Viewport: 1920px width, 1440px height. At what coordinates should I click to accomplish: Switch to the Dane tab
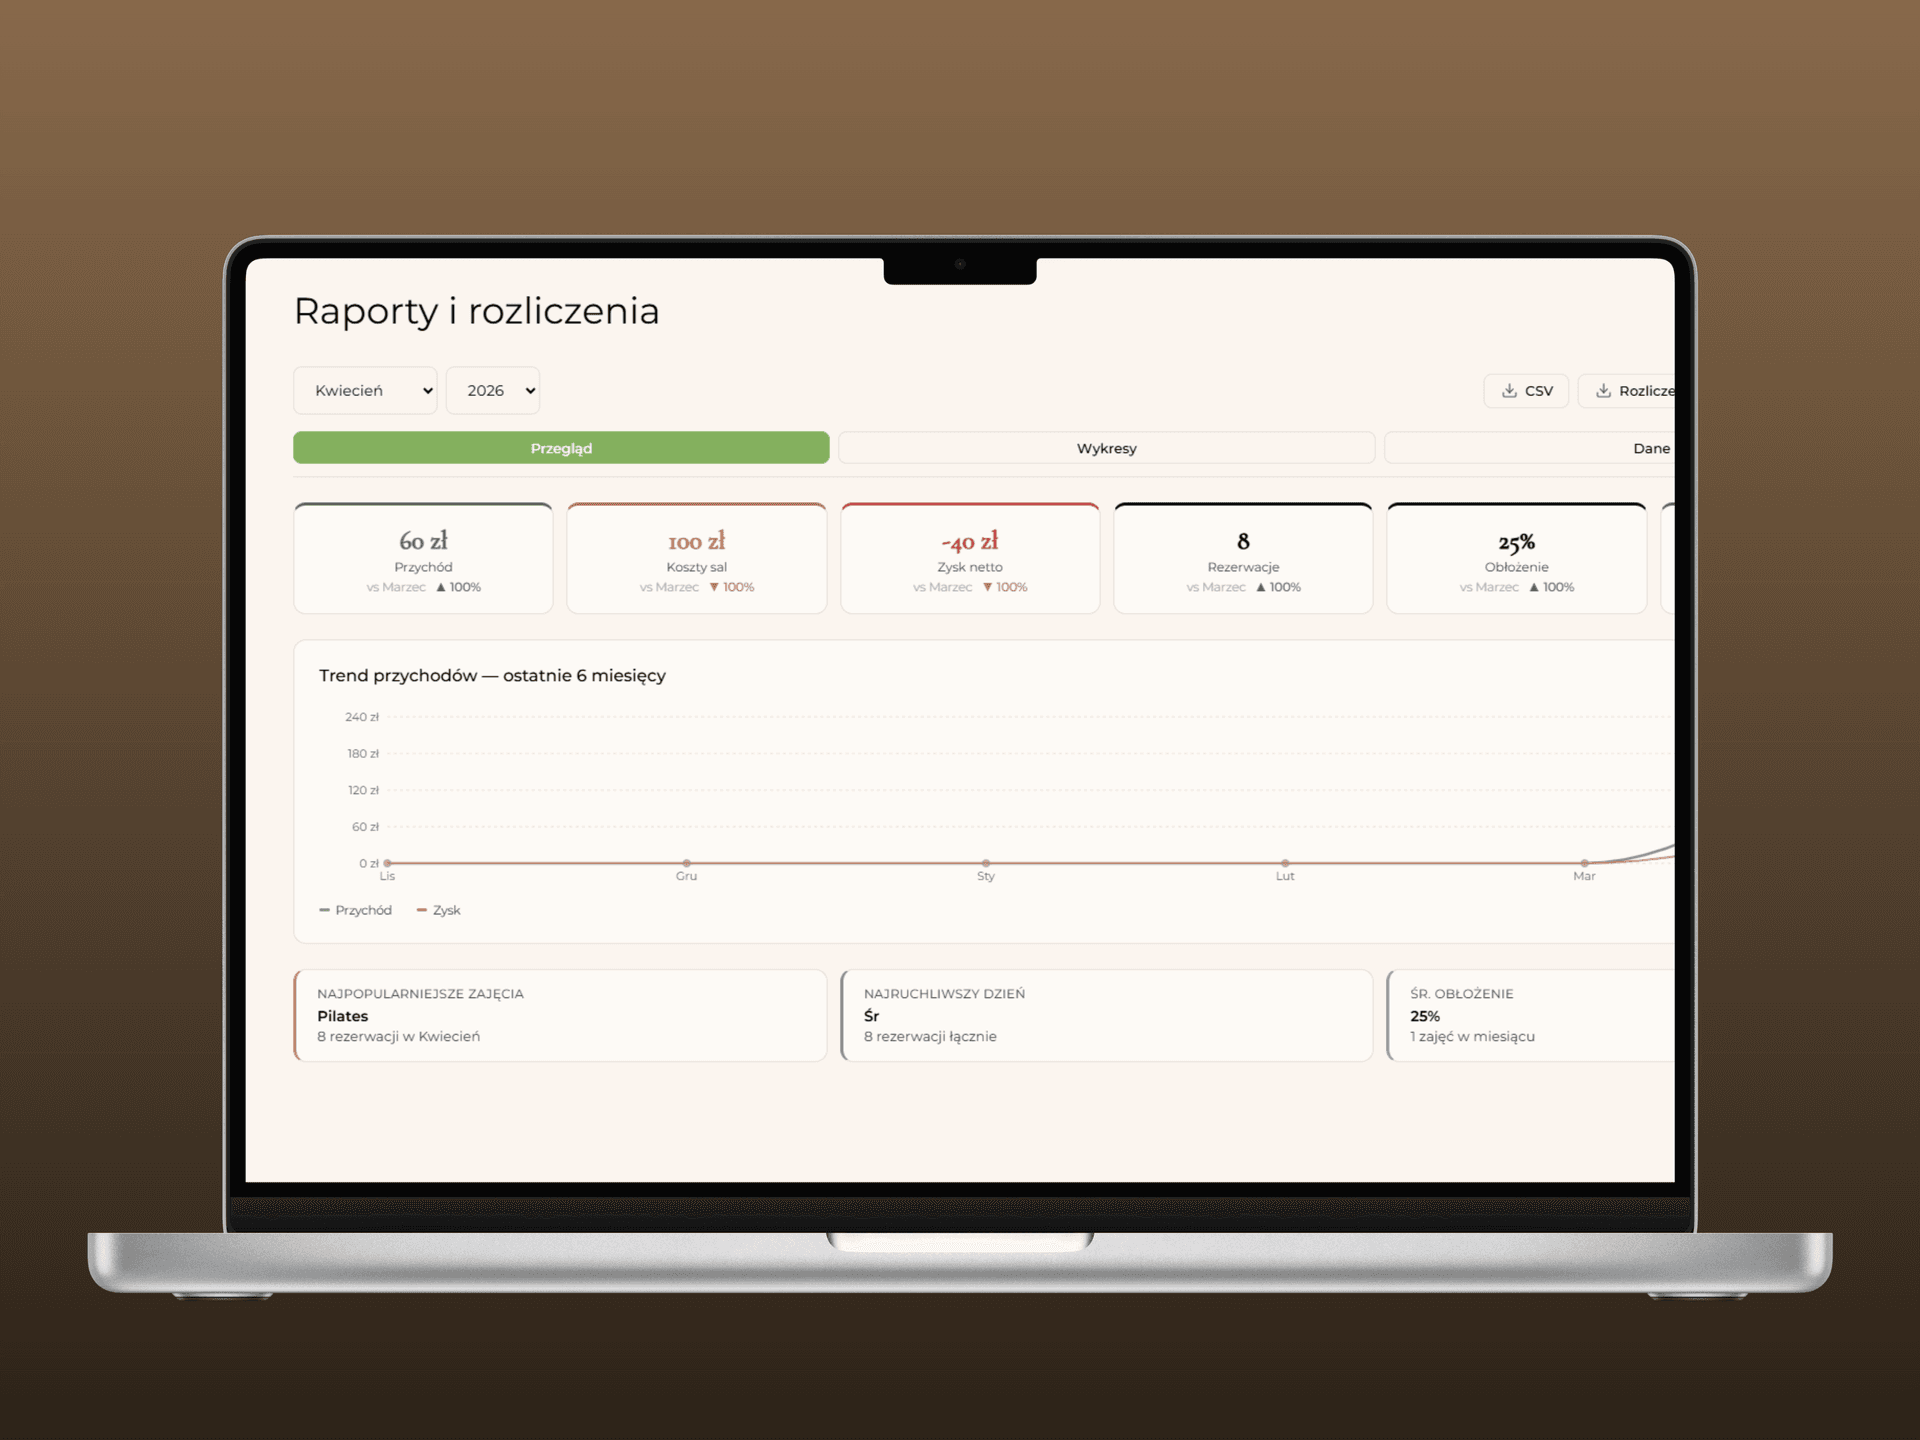click(x=1530, y=448)
